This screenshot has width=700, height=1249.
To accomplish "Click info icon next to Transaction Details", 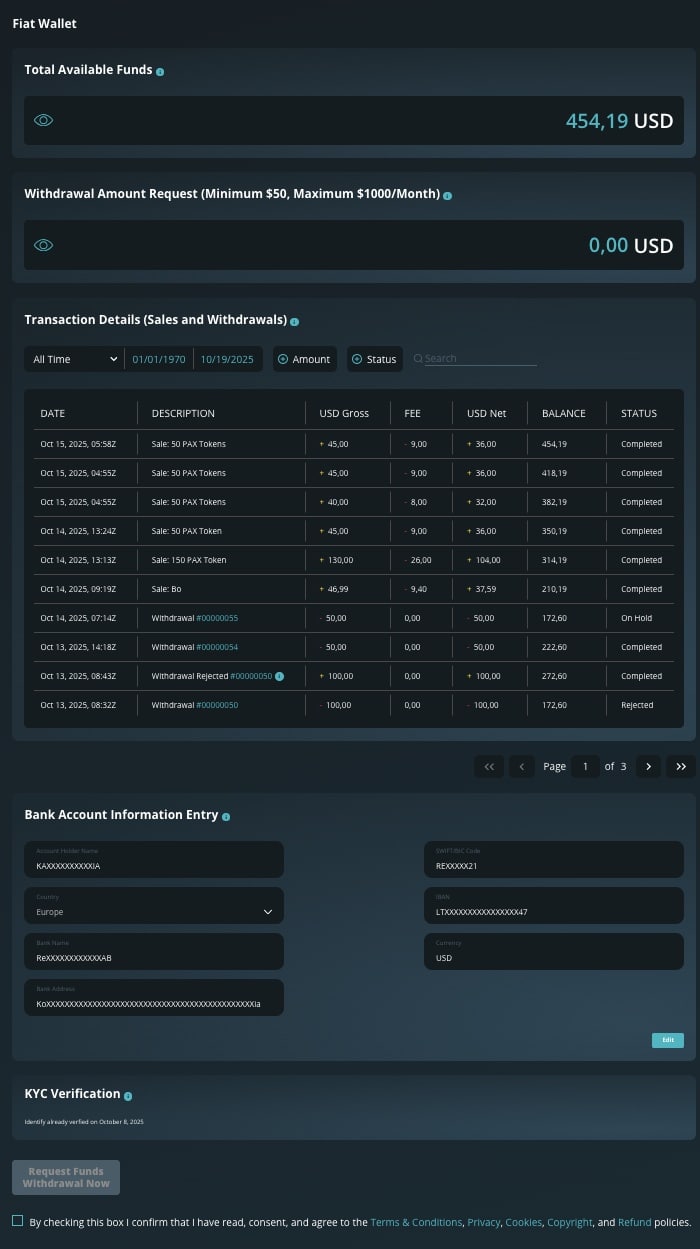I will (294, 322).
